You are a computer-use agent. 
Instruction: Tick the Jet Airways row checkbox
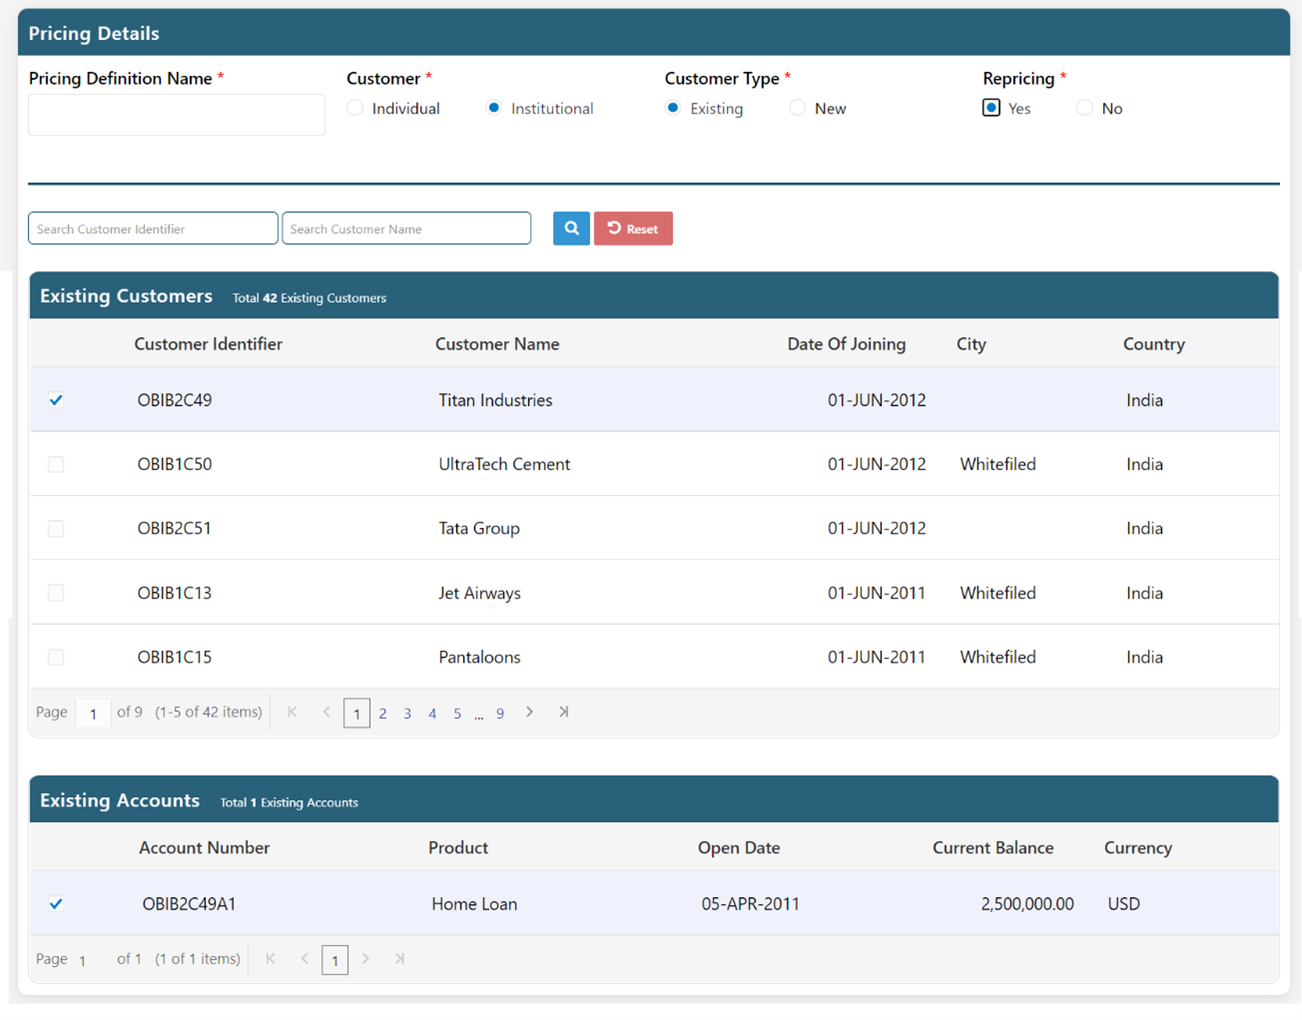coord(56,593)
